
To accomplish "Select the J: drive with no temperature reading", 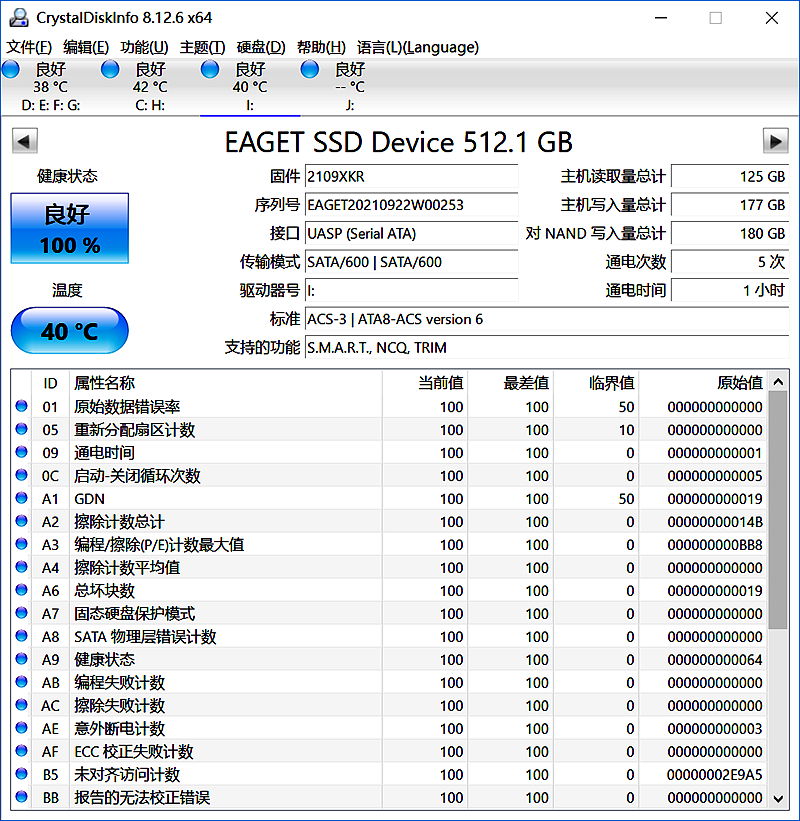I will 310,69.
